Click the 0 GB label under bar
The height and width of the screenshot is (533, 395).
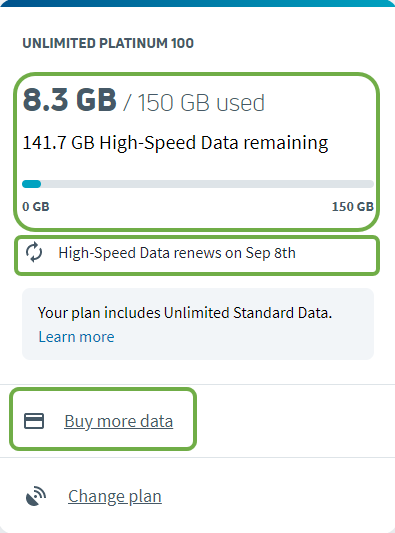click(x=36, y=207)
